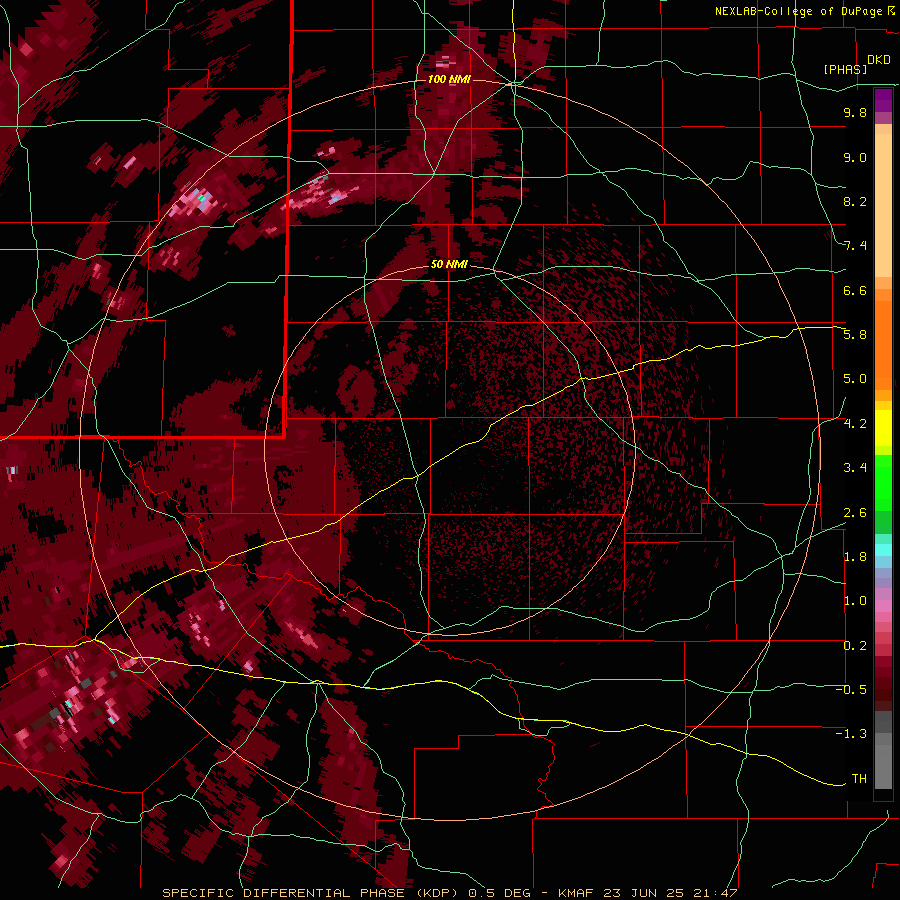Select the 6.6 scale value
This screenshot has height=900, width=900.
pyautogui.click(x=855, y=290)
